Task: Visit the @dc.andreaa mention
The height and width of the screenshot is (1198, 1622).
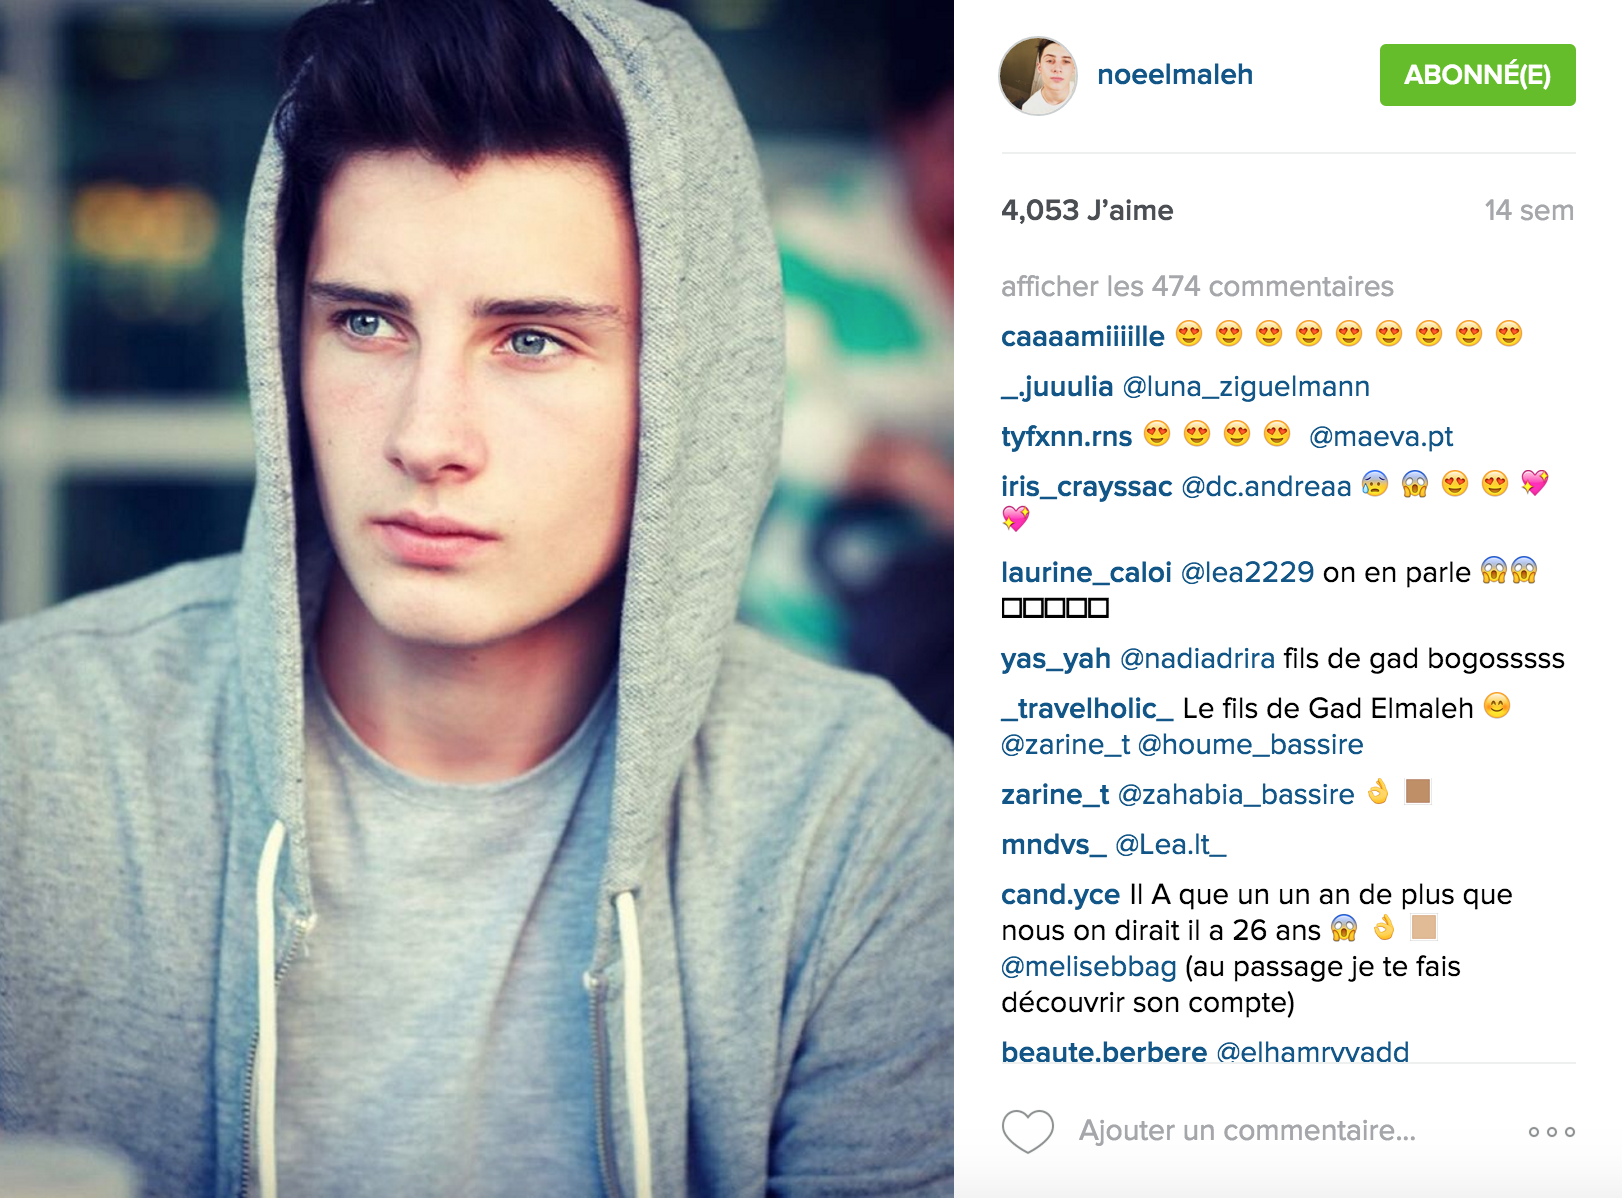Action: 1266,487
